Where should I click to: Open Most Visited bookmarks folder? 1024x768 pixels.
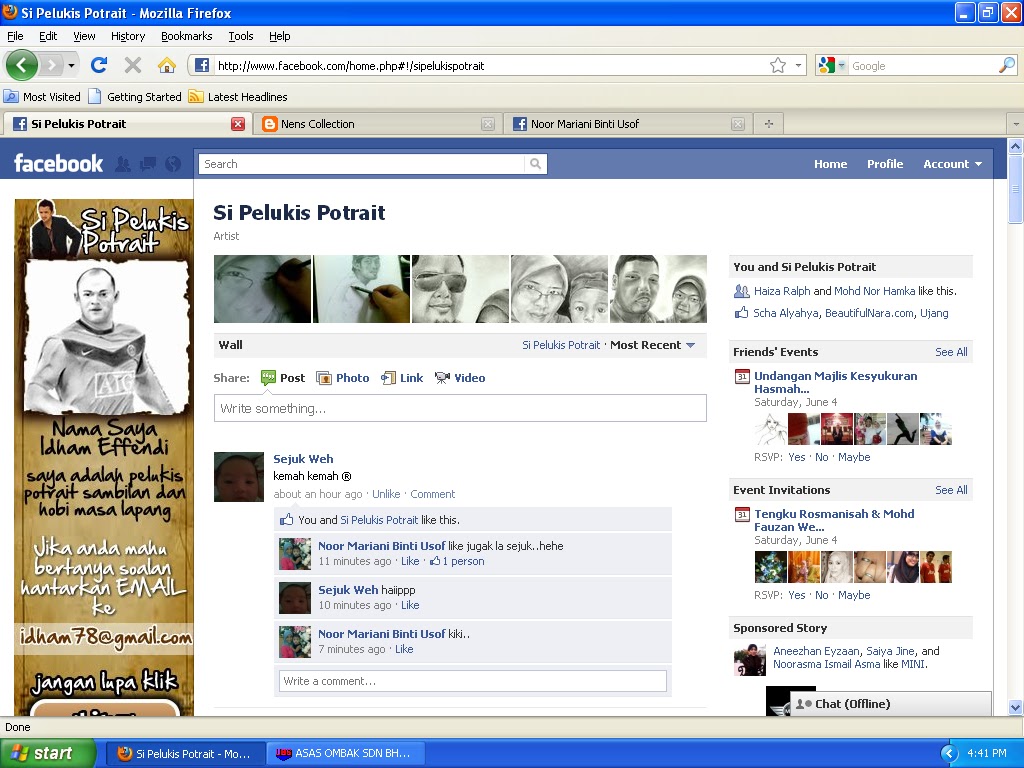(42, 97)
